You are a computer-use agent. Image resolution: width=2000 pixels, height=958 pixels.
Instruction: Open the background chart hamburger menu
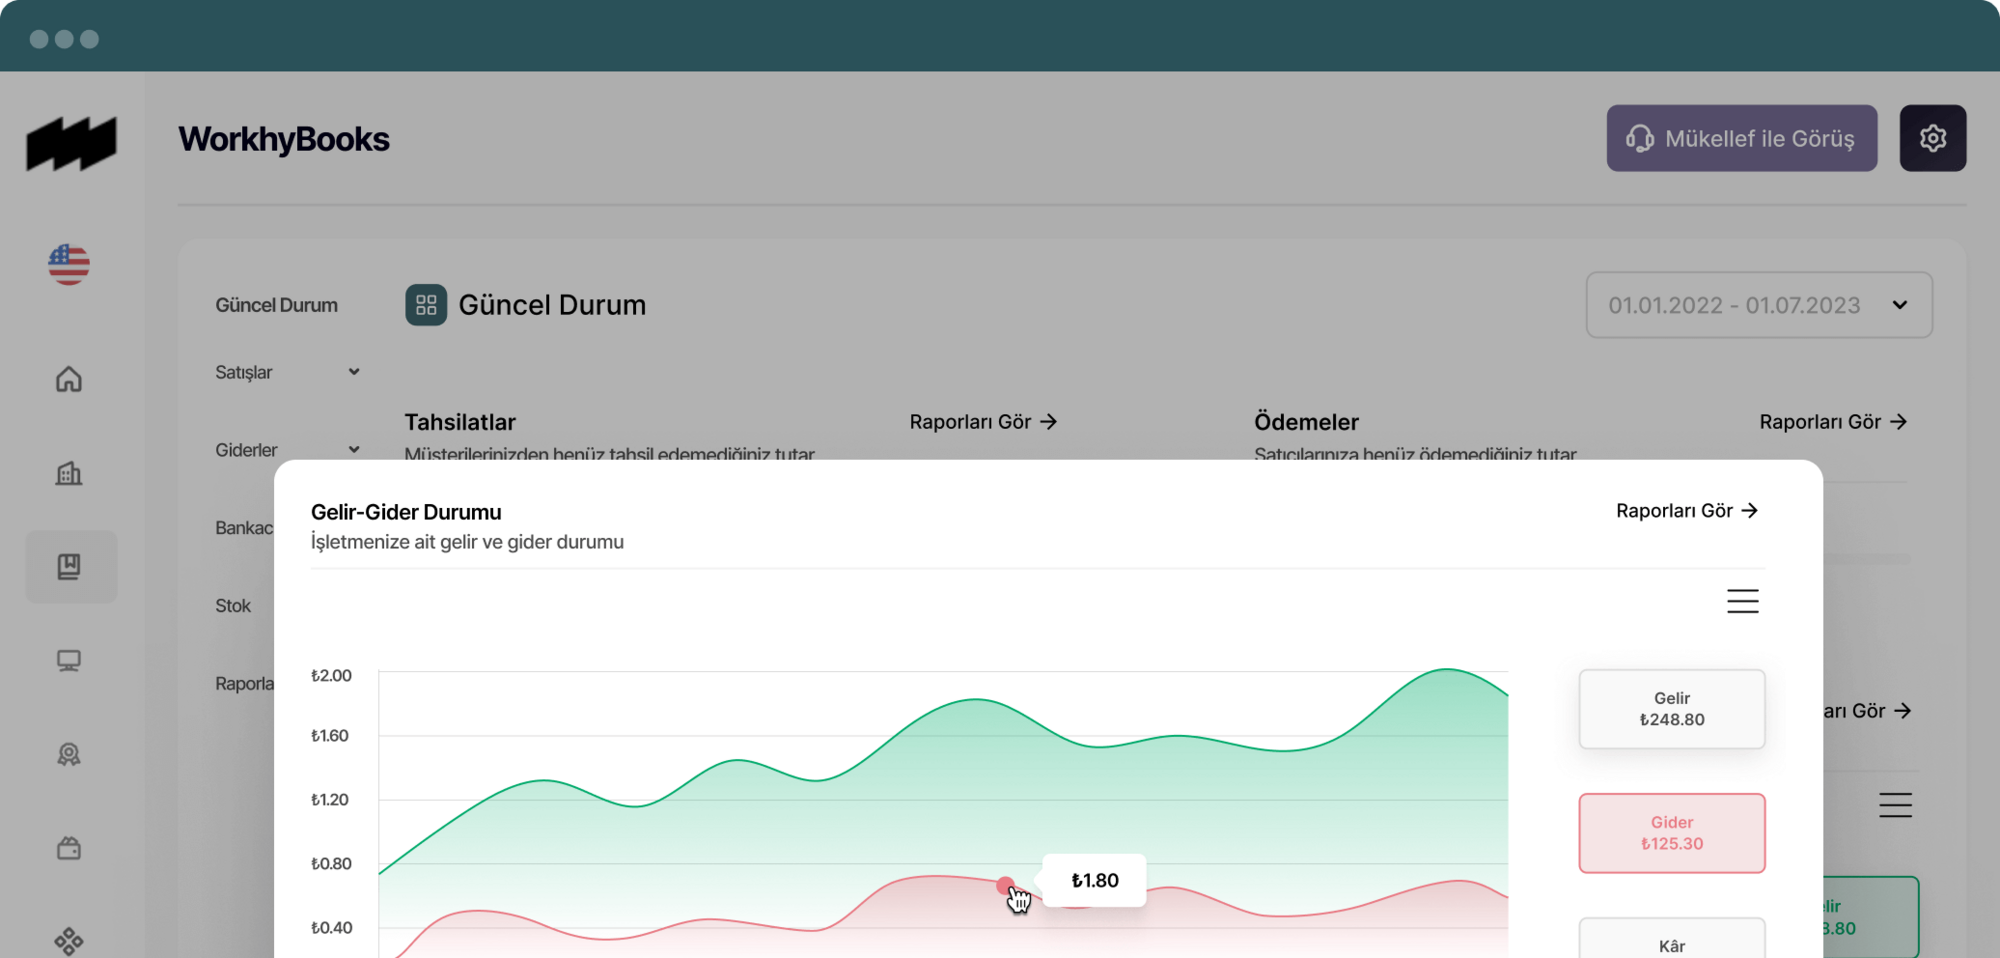click(x=1895, y=805)
